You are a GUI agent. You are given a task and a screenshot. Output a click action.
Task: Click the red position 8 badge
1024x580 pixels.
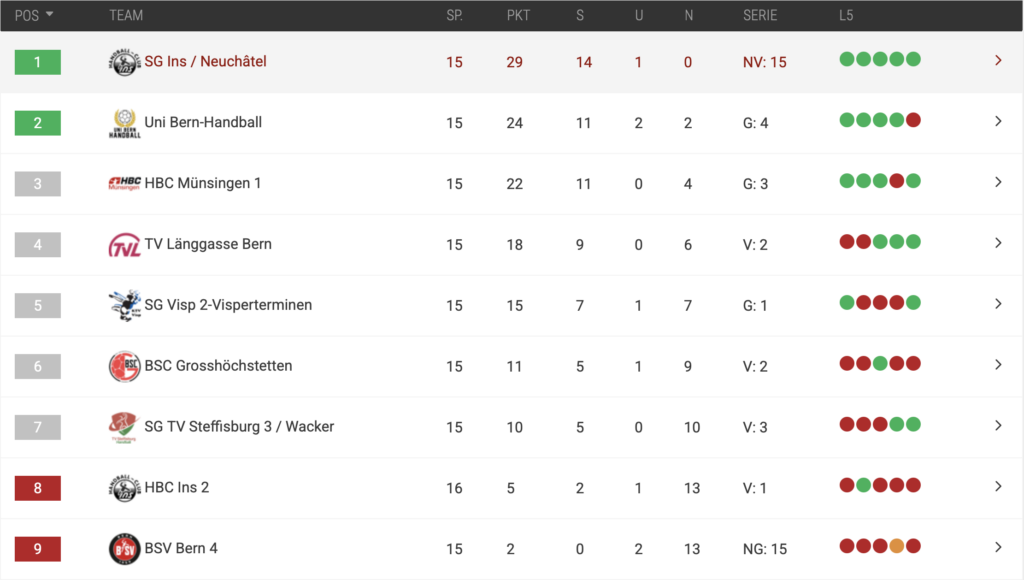(x=38, y=488)
